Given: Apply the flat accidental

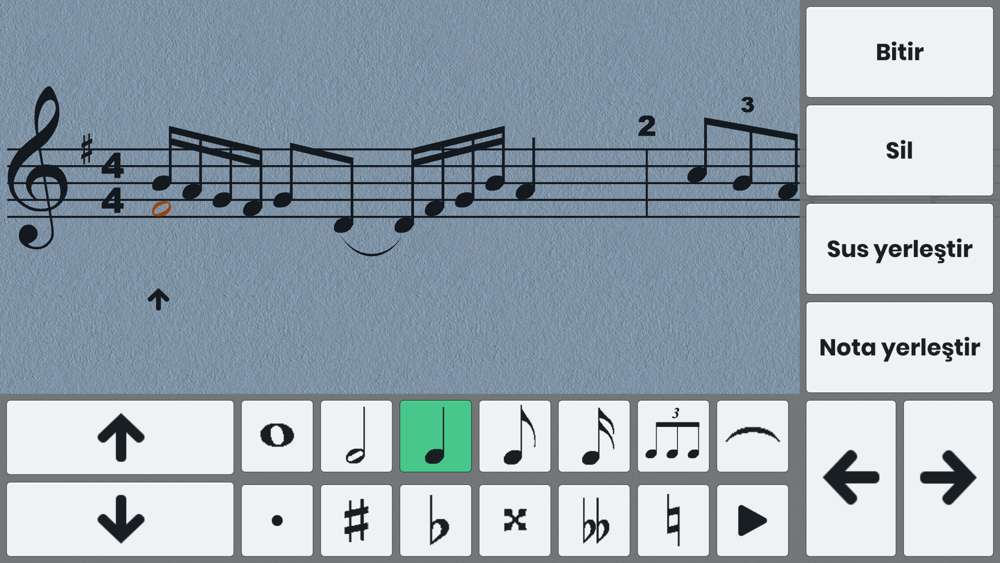Looking at the screenshot, I should (436, 520).
